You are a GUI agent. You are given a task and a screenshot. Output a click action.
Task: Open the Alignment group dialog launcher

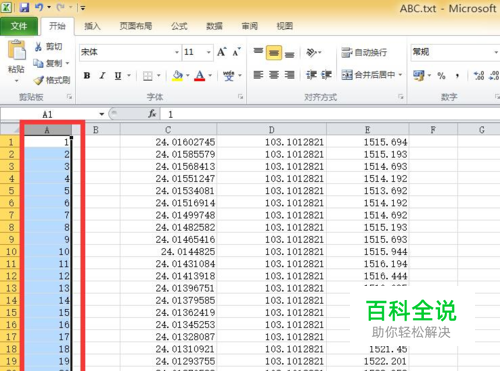click(x=400, y=97)
